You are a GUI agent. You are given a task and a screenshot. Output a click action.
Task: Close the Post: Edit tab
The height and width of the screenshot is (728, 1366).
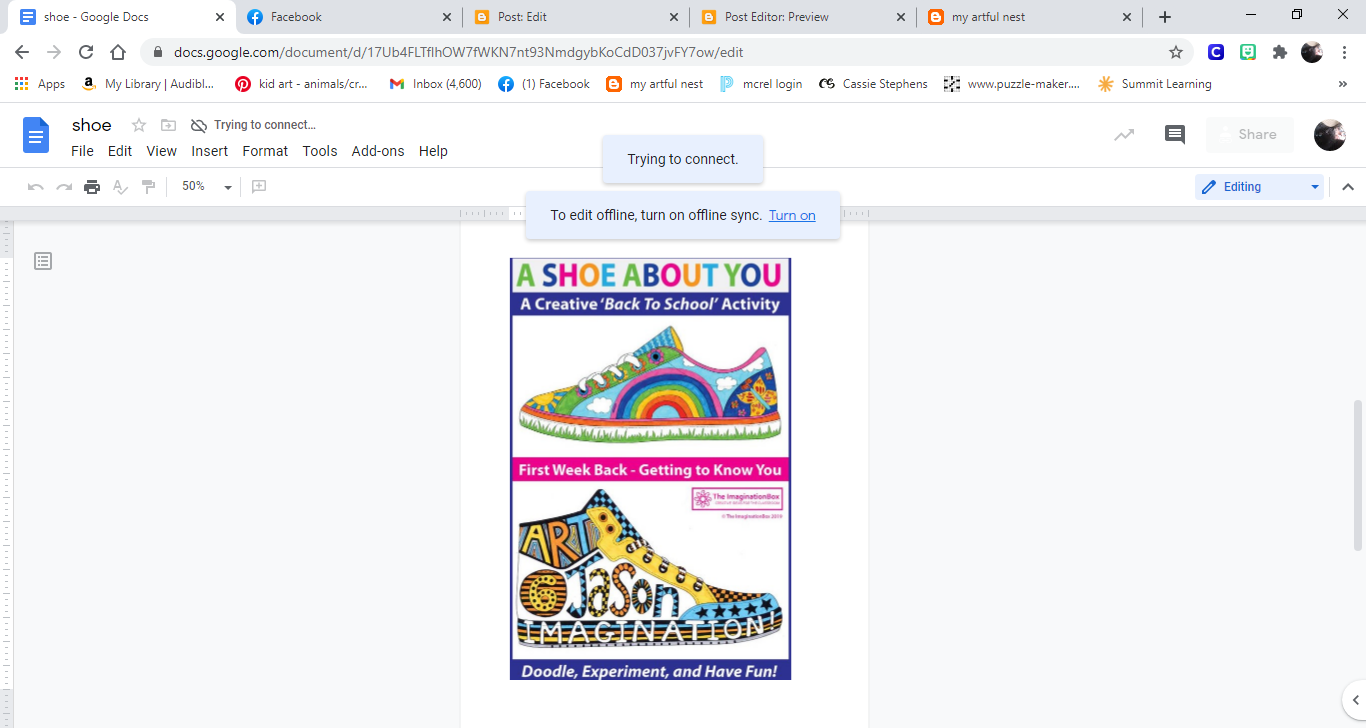pos(673,17)
